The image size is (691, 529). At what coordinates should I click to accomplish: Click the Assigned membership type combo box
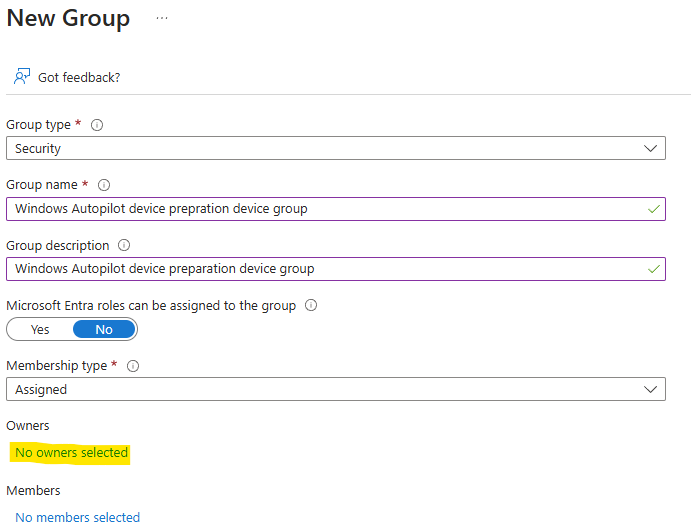[x=336, y=389]
